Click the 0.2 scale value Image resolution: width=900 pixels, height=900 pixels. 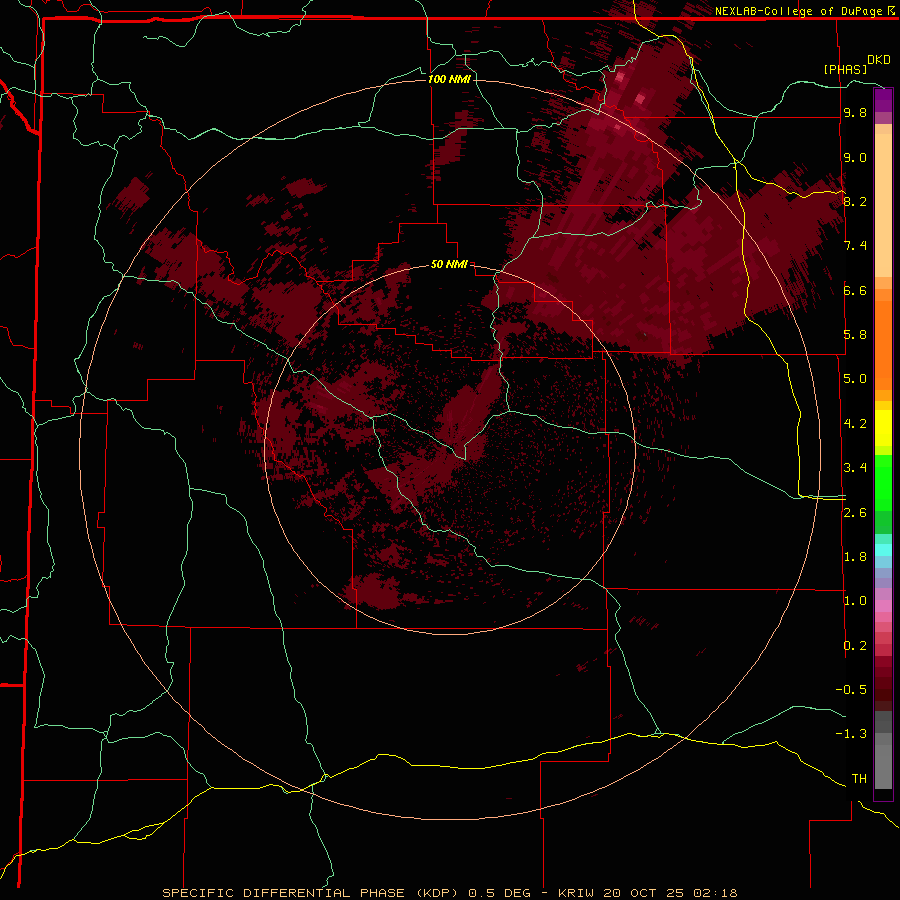point(855,646)
